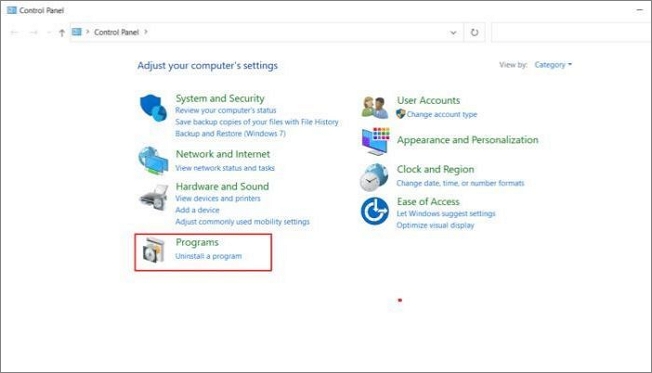Open Appearance and Personalization monitor icon

(375, 141)
